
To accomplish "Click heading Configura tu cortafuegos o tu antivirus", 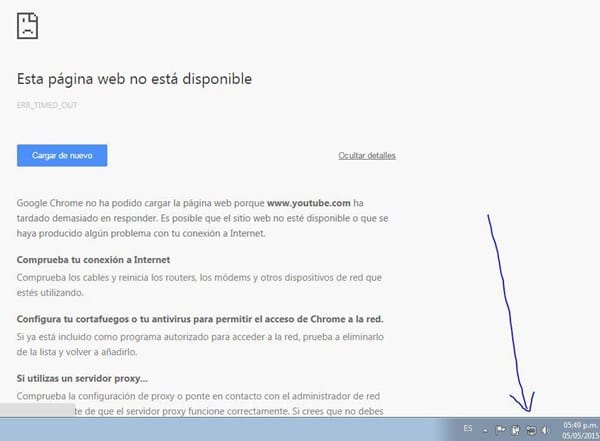I will coord(200,319).
